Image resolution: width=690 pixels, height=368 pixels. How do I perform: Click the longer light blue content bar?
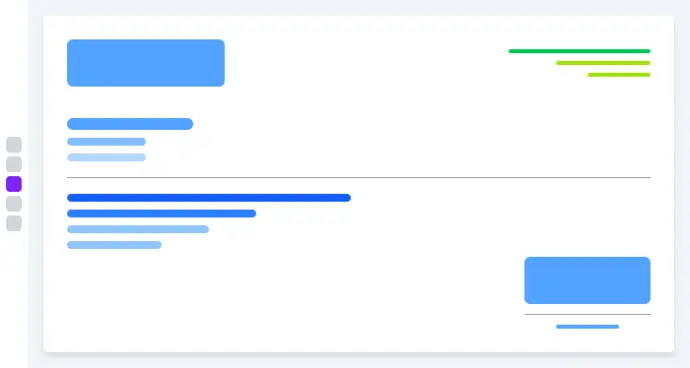click(x=138, y=229)
